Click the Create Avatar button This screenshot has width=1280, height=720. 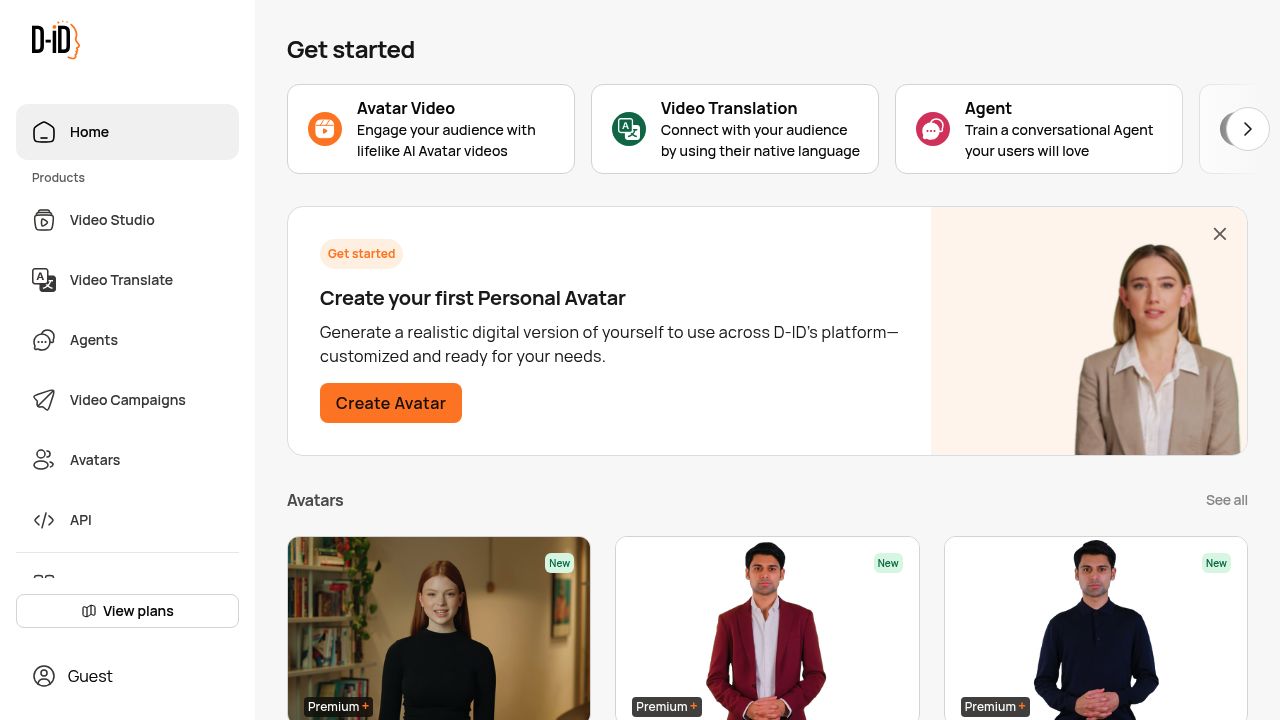(x=391, y=403)
